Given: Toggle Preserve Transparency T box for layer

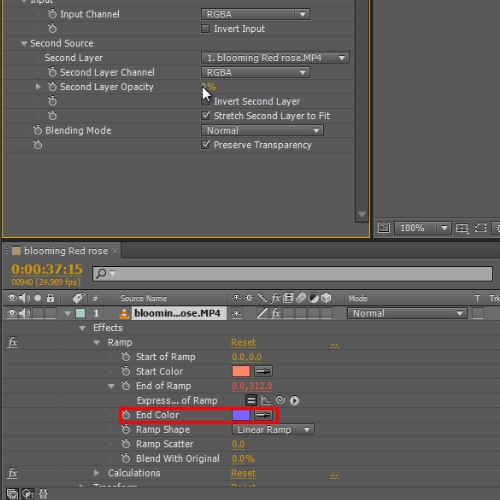Looking at the screenshot, I should (x=478, y=313).
